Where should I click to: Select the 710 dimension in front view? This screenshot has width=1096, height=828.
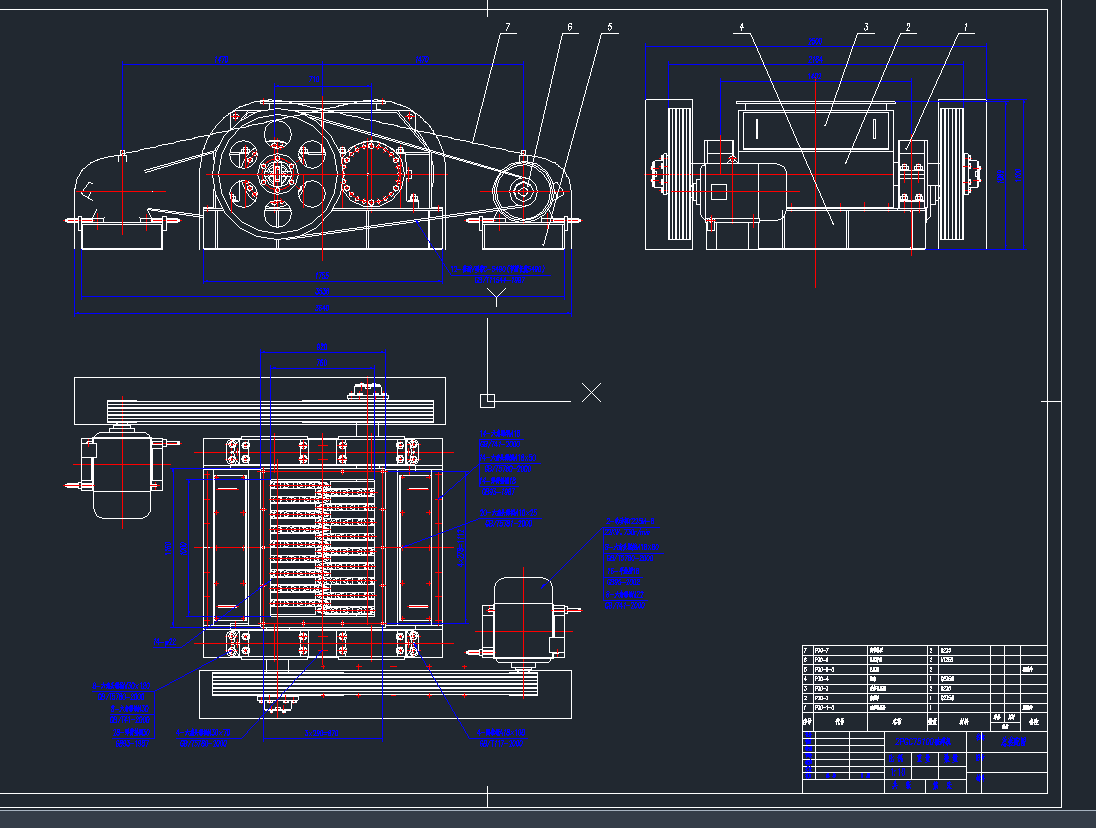314,78
